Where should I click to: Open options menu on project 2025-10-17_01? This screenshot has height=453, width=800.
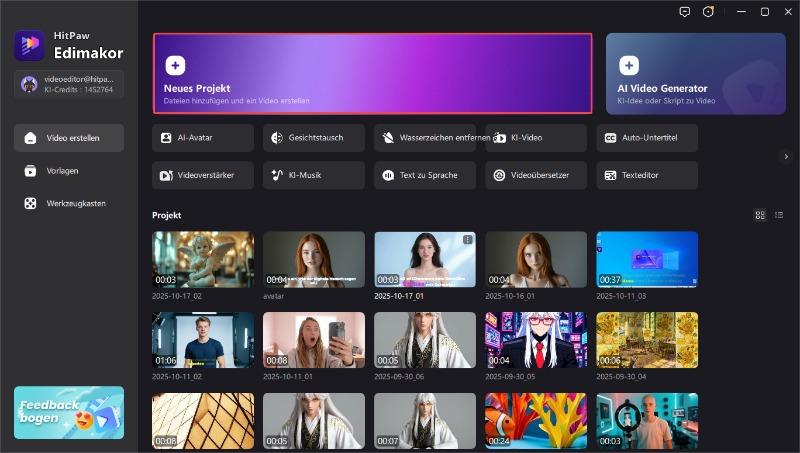tap(468, 240)
